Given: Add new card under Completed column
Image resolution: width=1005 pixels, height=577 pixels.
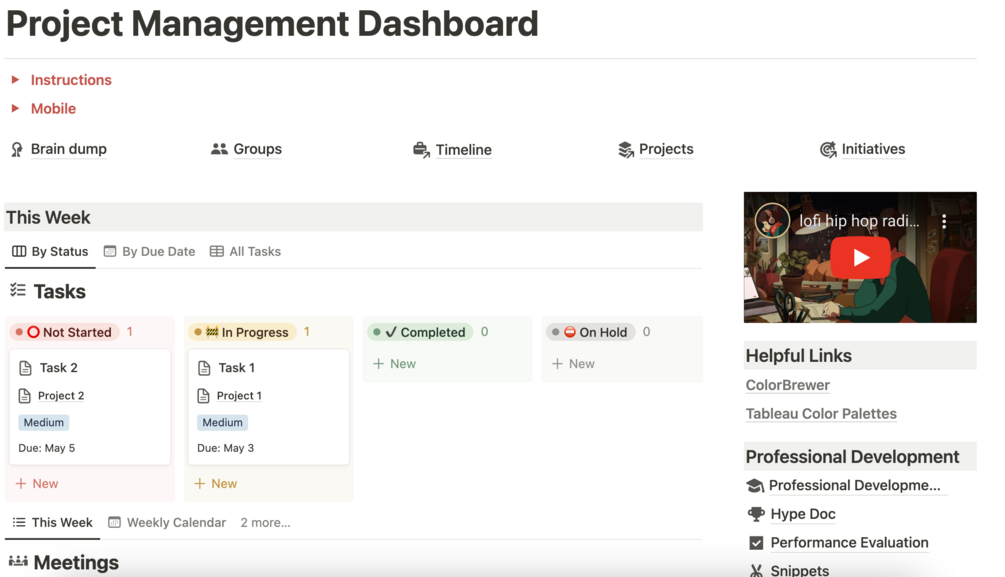Looking at the screenshot, I should pyautogui.click(x=394, y=364).
